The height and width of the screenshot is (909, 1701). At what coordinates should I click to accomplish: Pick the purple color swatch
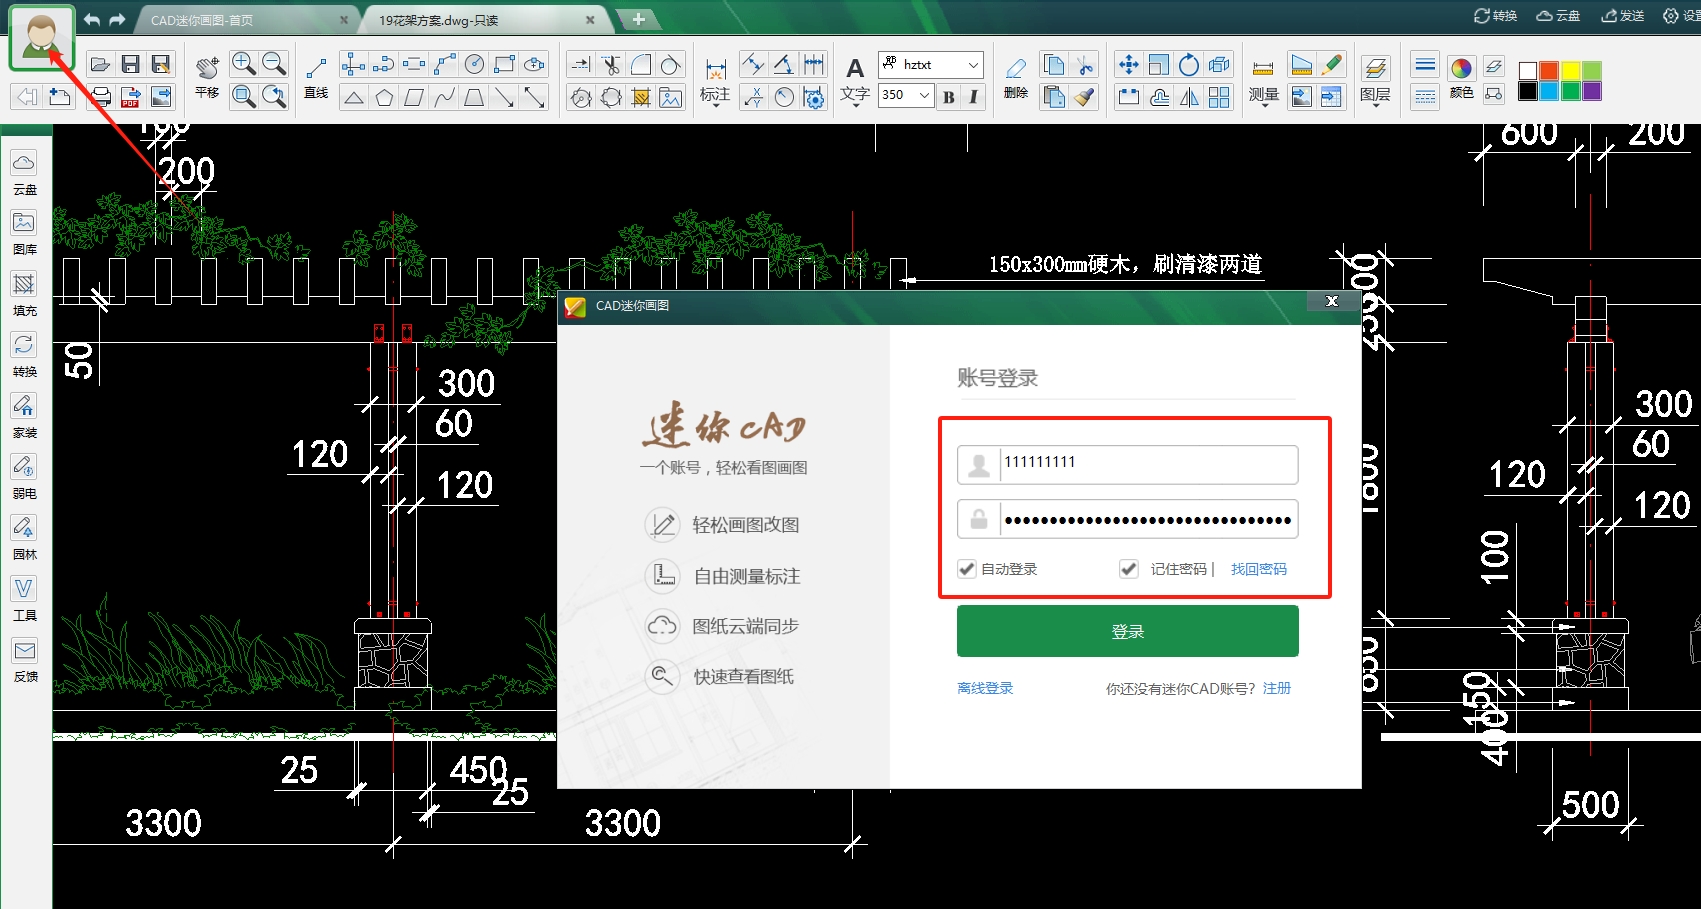(x=1592, y=91)
